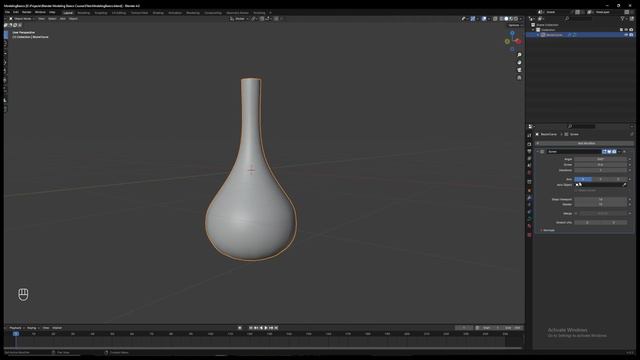Jump to first frame in timeline controls
640x360 pixels.
[x=251, y=328]
